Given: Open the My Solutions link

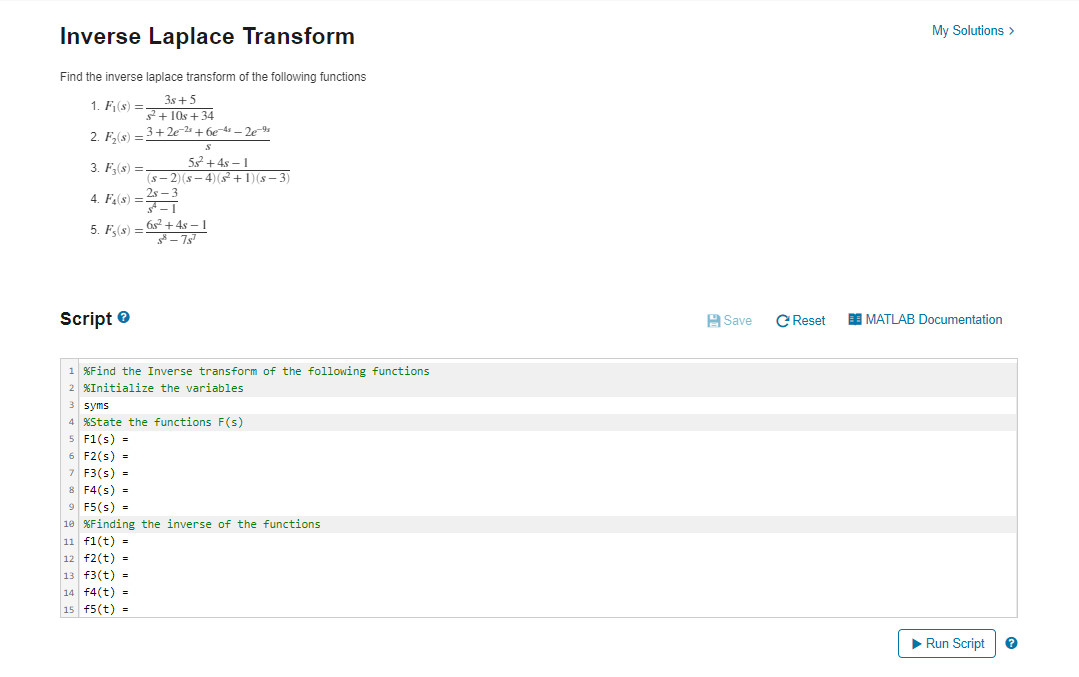Looking at the screenshot, I should click(x=968, y=31).
